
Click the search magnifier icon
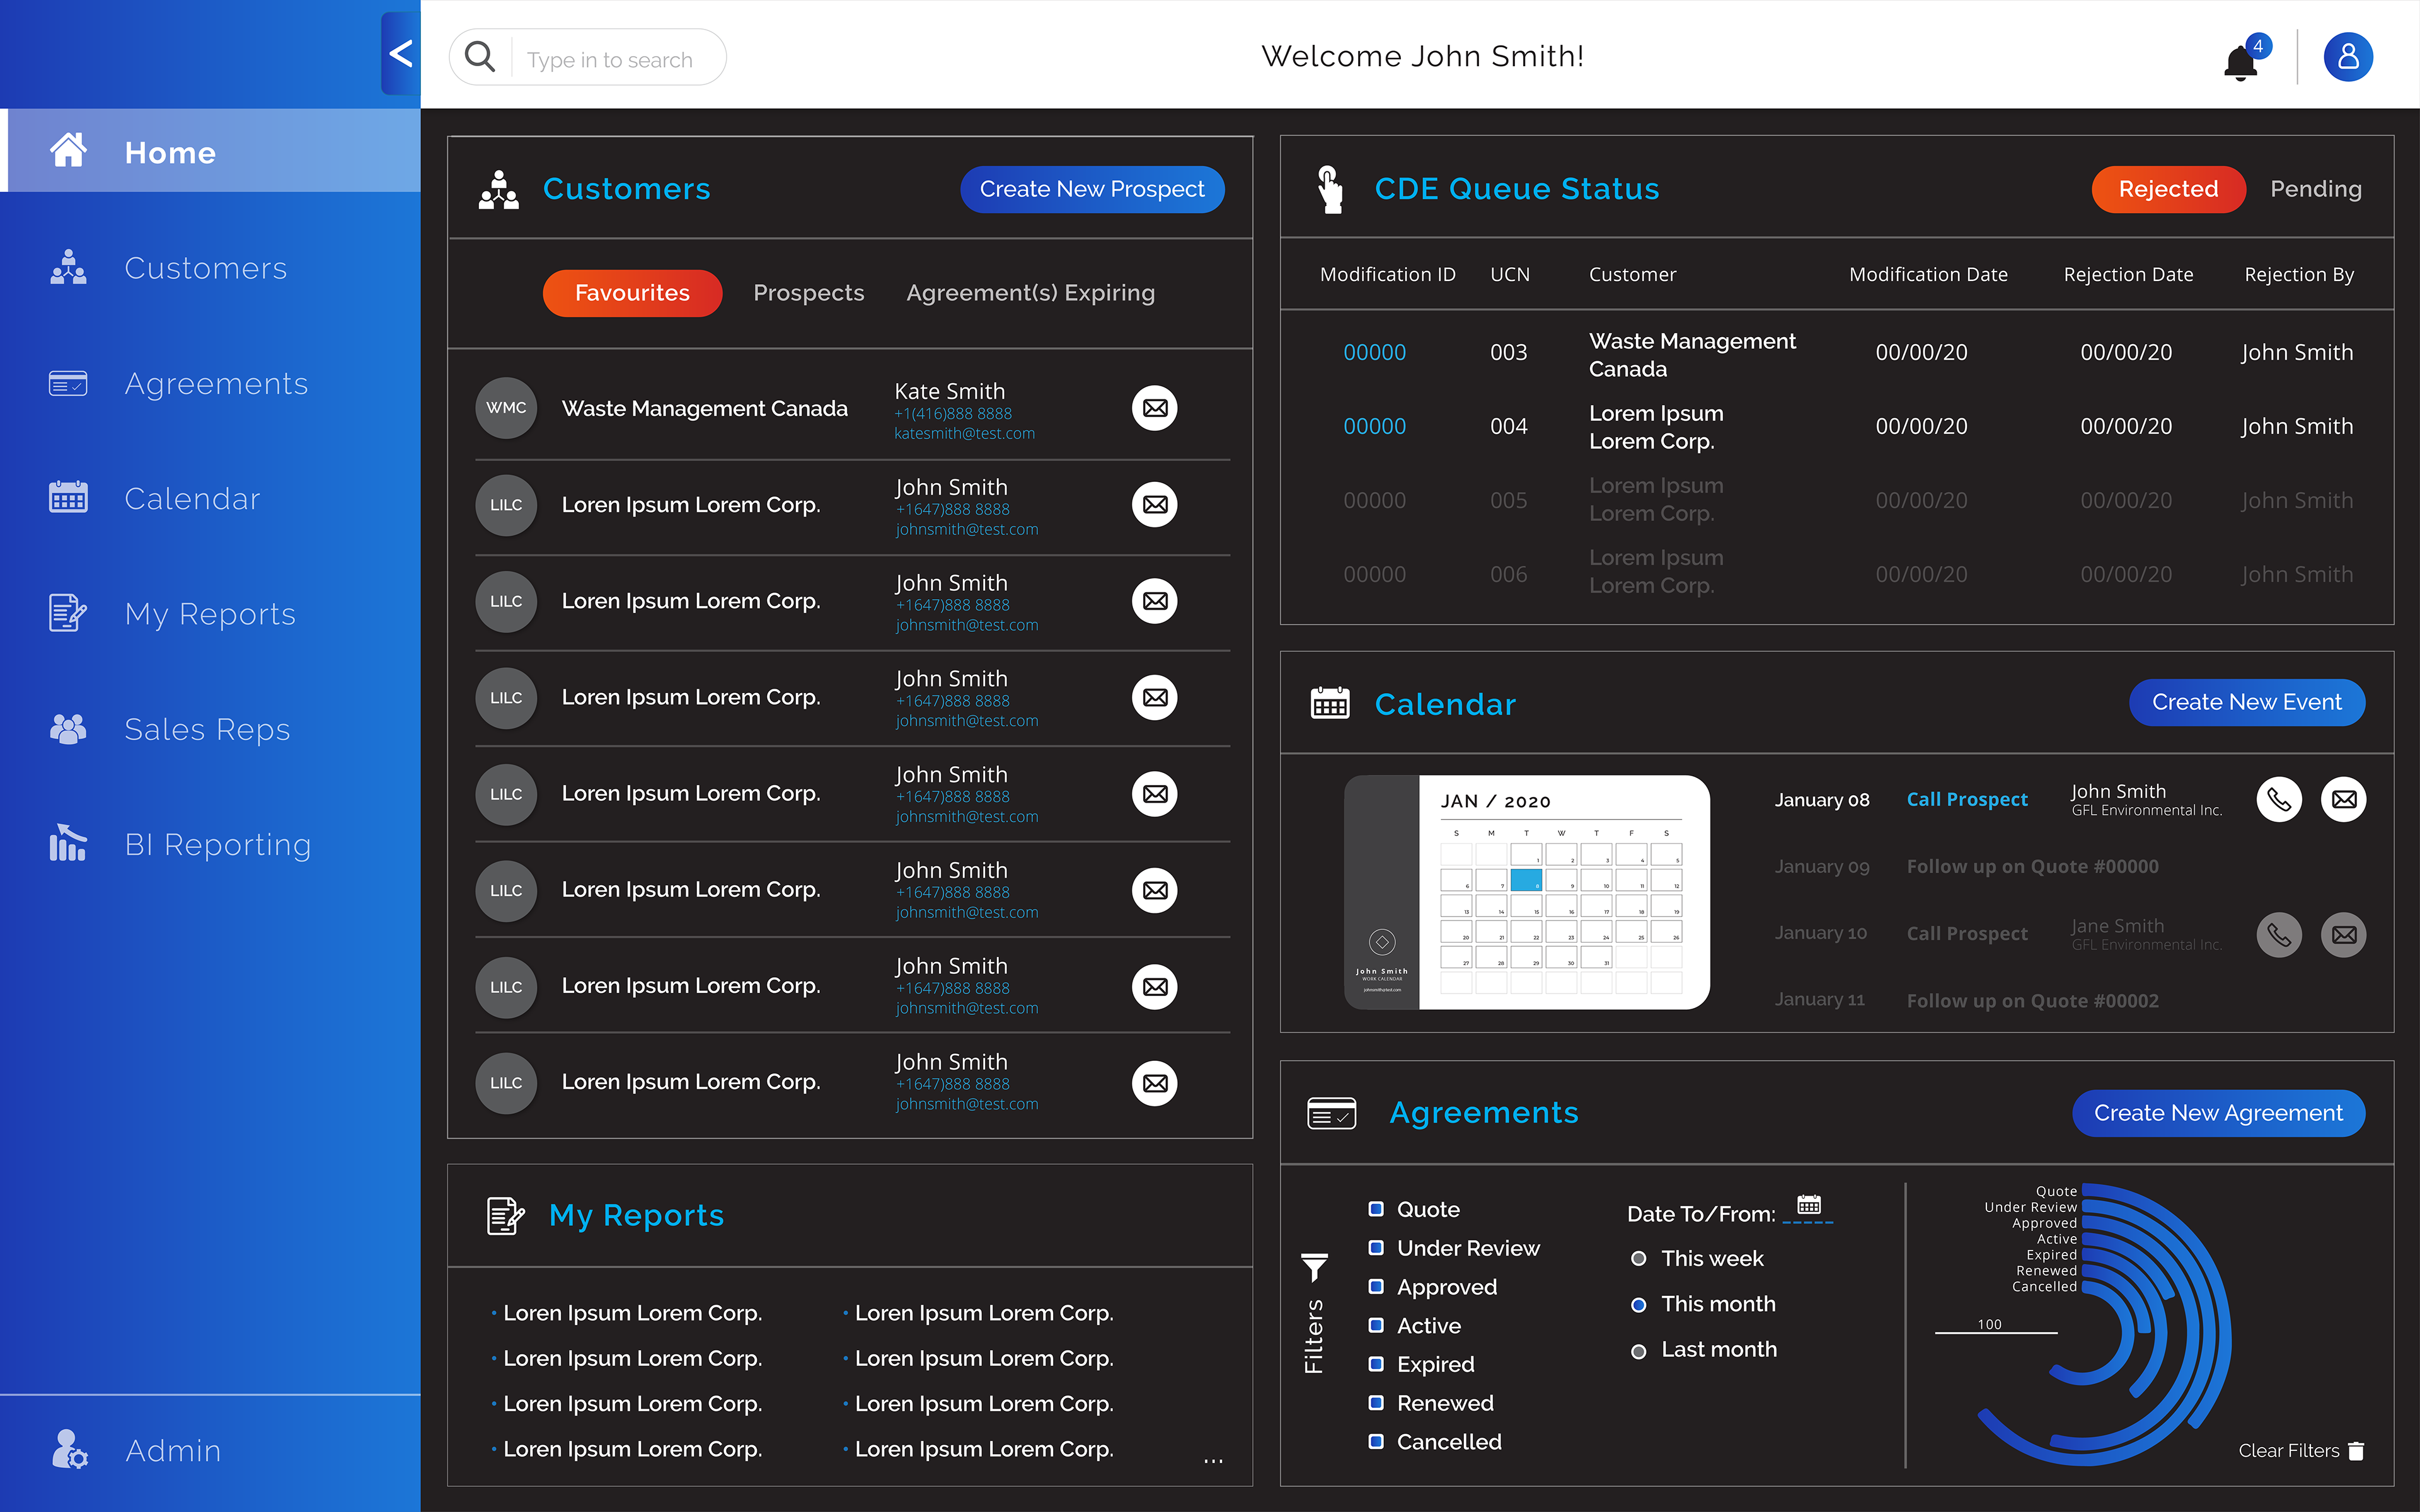(x=480, y=57)
